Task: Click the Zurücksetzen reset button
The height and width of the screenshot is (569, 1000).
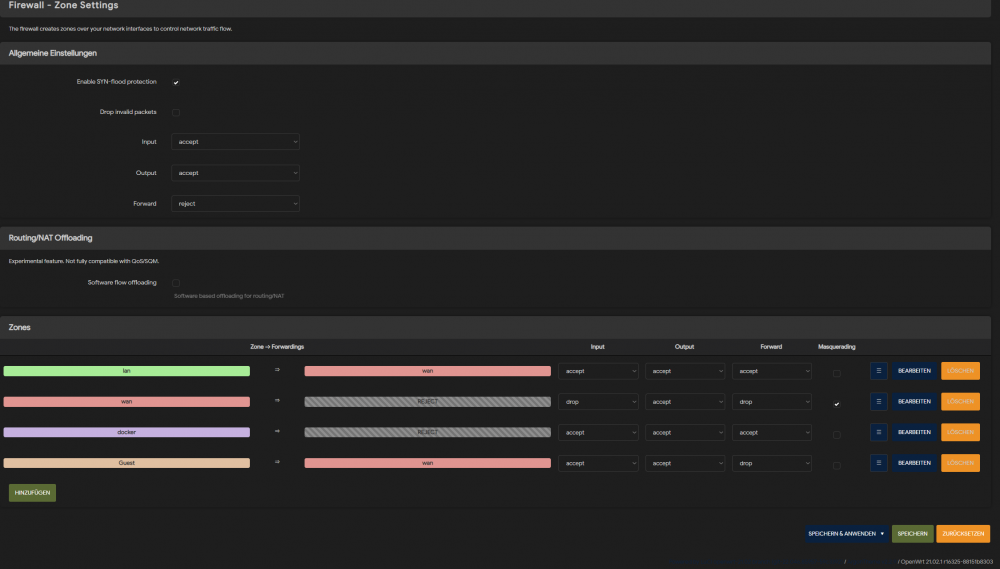Action: 962,533
